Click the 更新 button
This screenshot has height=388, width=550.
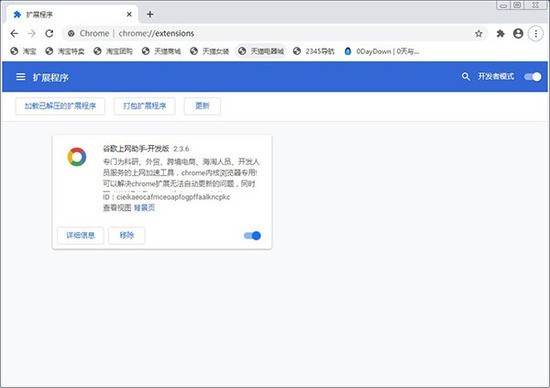202,106
